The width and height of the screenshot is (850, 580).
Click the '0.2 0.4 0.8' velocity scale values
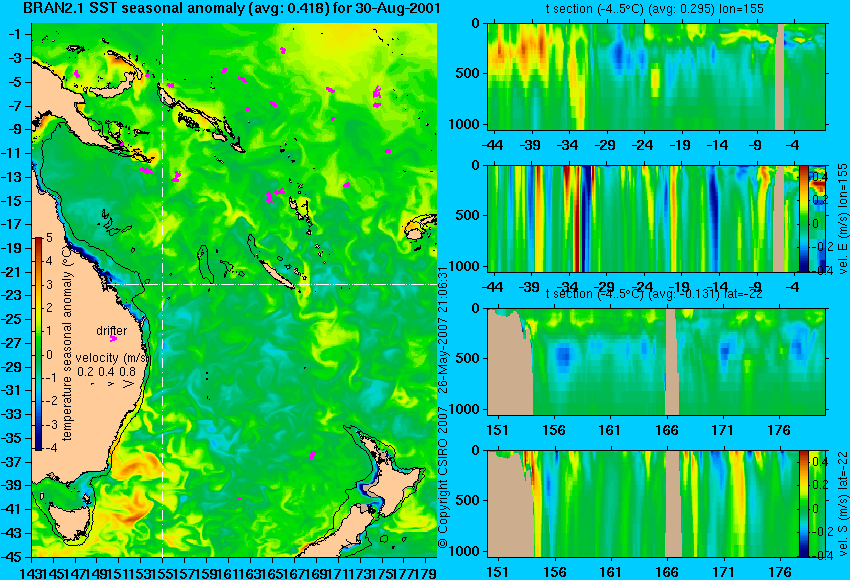click(106, 372)
